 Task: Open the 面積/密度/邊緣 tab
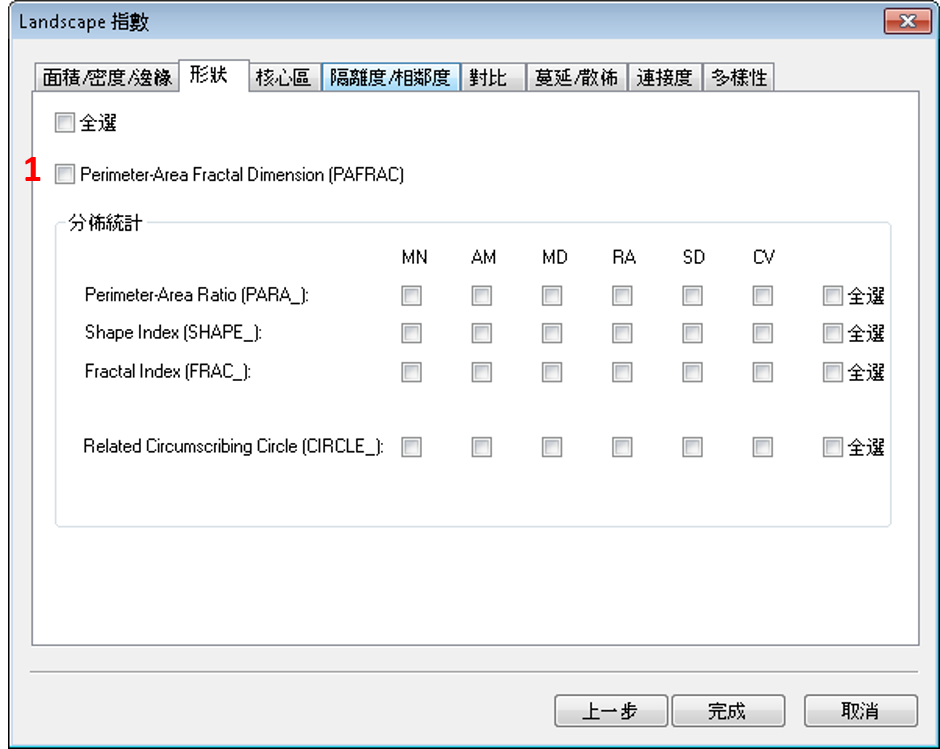tap(107, 77)
